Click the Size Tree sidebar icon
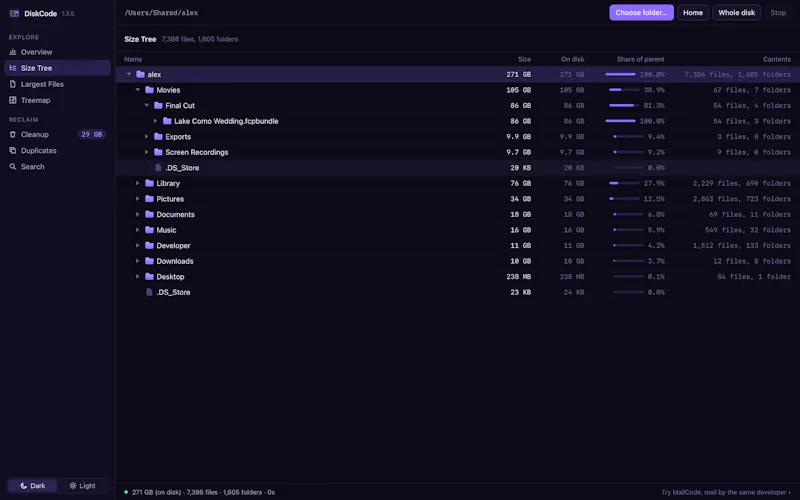Viewport: 800px width, 500px height. pos(13,68)
